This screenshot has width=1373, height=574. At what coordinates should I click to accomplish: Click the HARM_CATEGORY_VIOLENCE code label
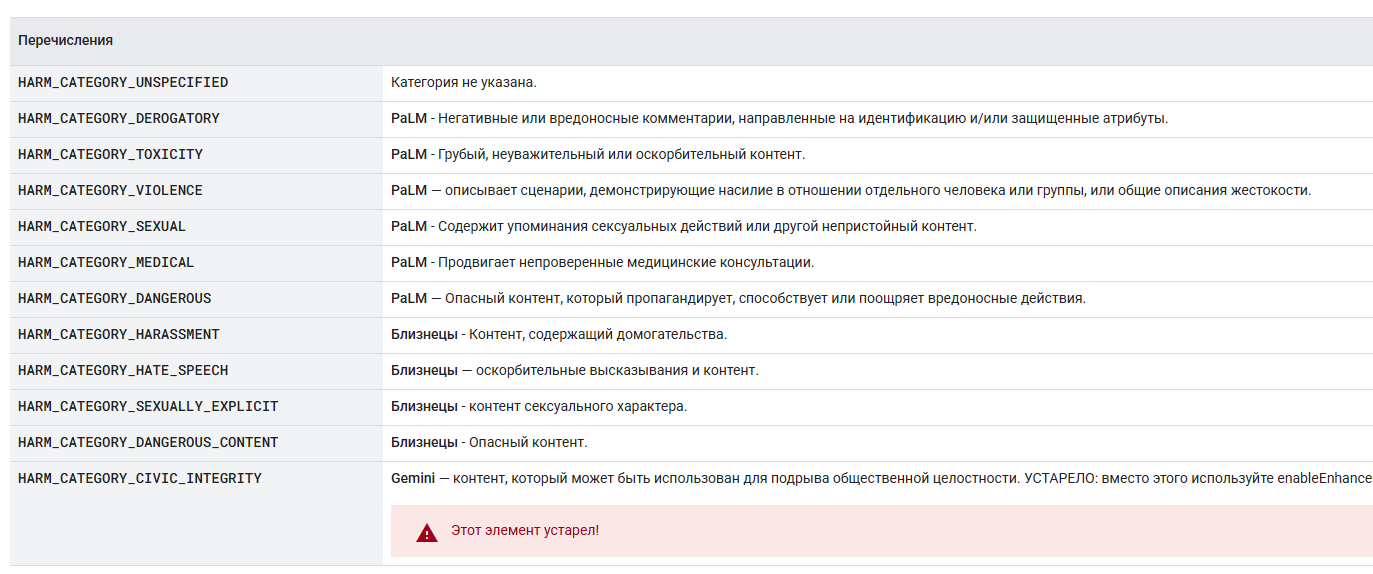click(110, 190)
